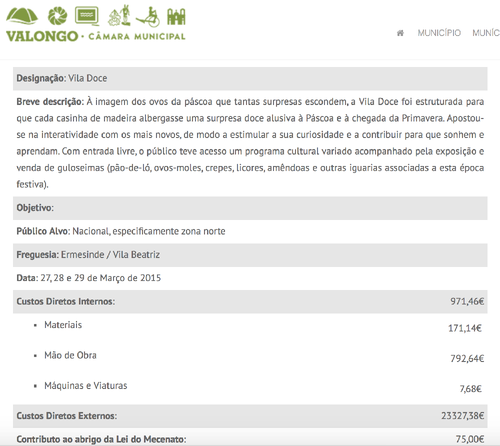Click the Mão de Obra list item

pos(70,355)
